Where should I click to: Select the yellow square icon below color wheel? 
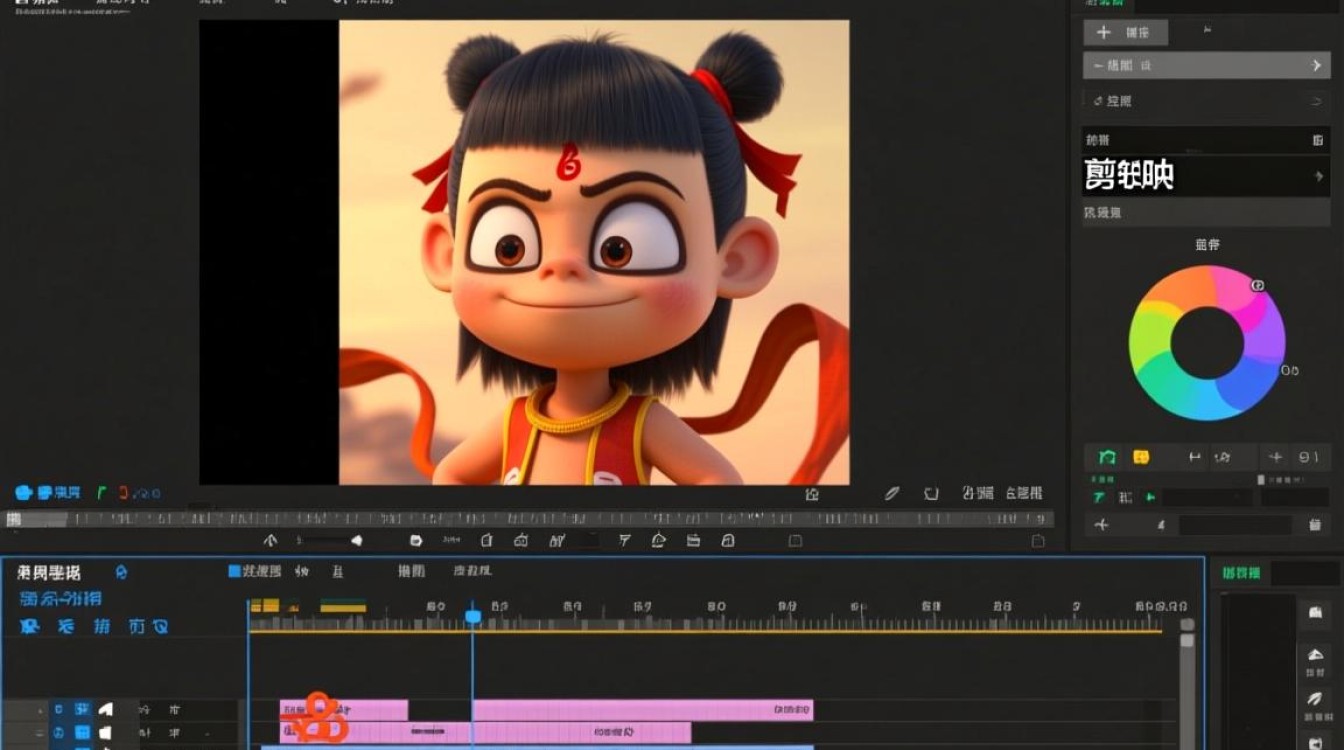(1141, 457)
